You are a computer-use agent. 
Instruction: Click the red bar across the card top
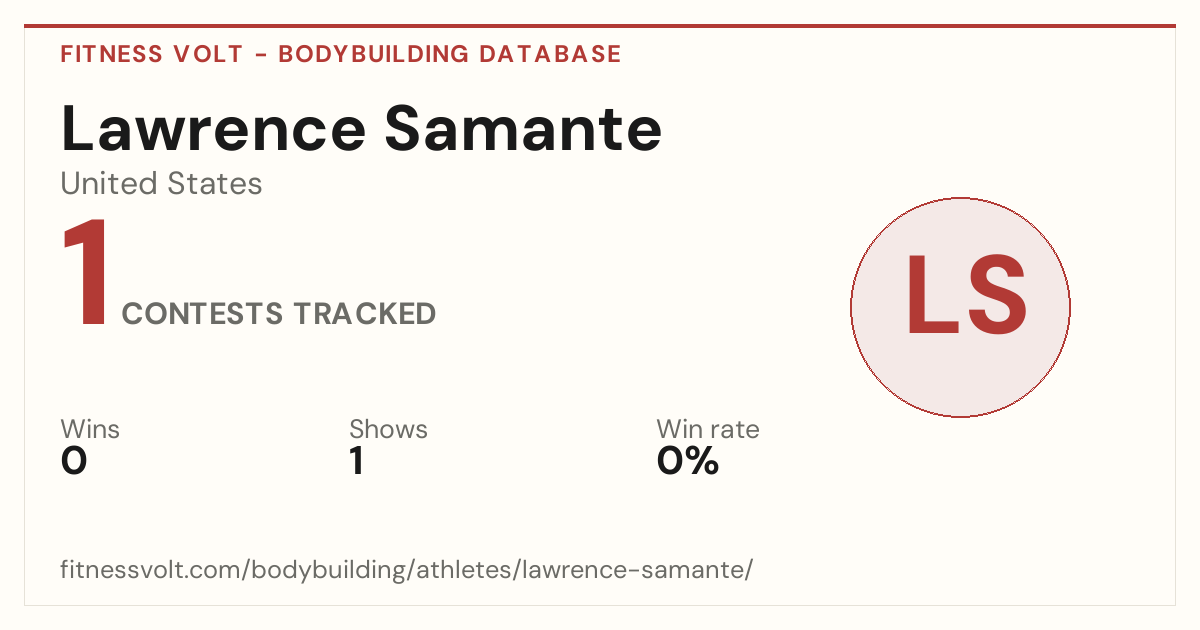pyautogui.click(x=600, y=26)
